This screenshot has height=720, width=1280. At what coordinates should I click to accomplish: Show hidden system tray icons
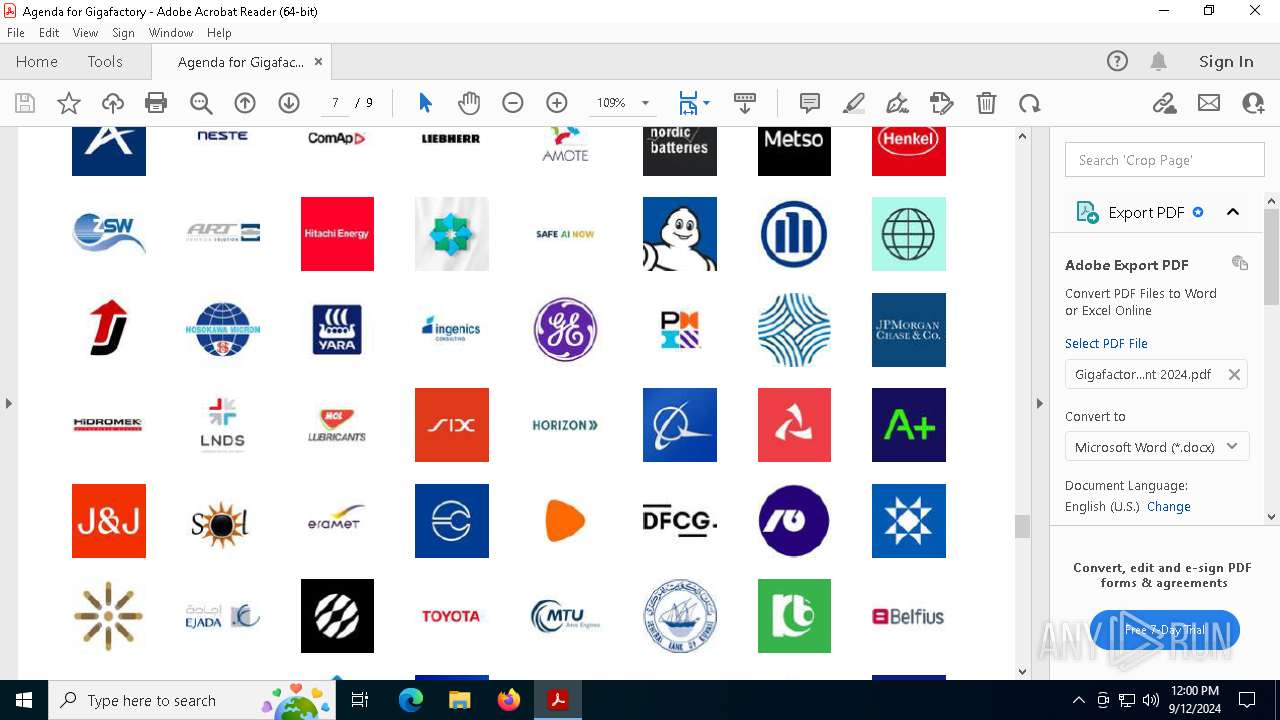click(x=1078, y=700)
